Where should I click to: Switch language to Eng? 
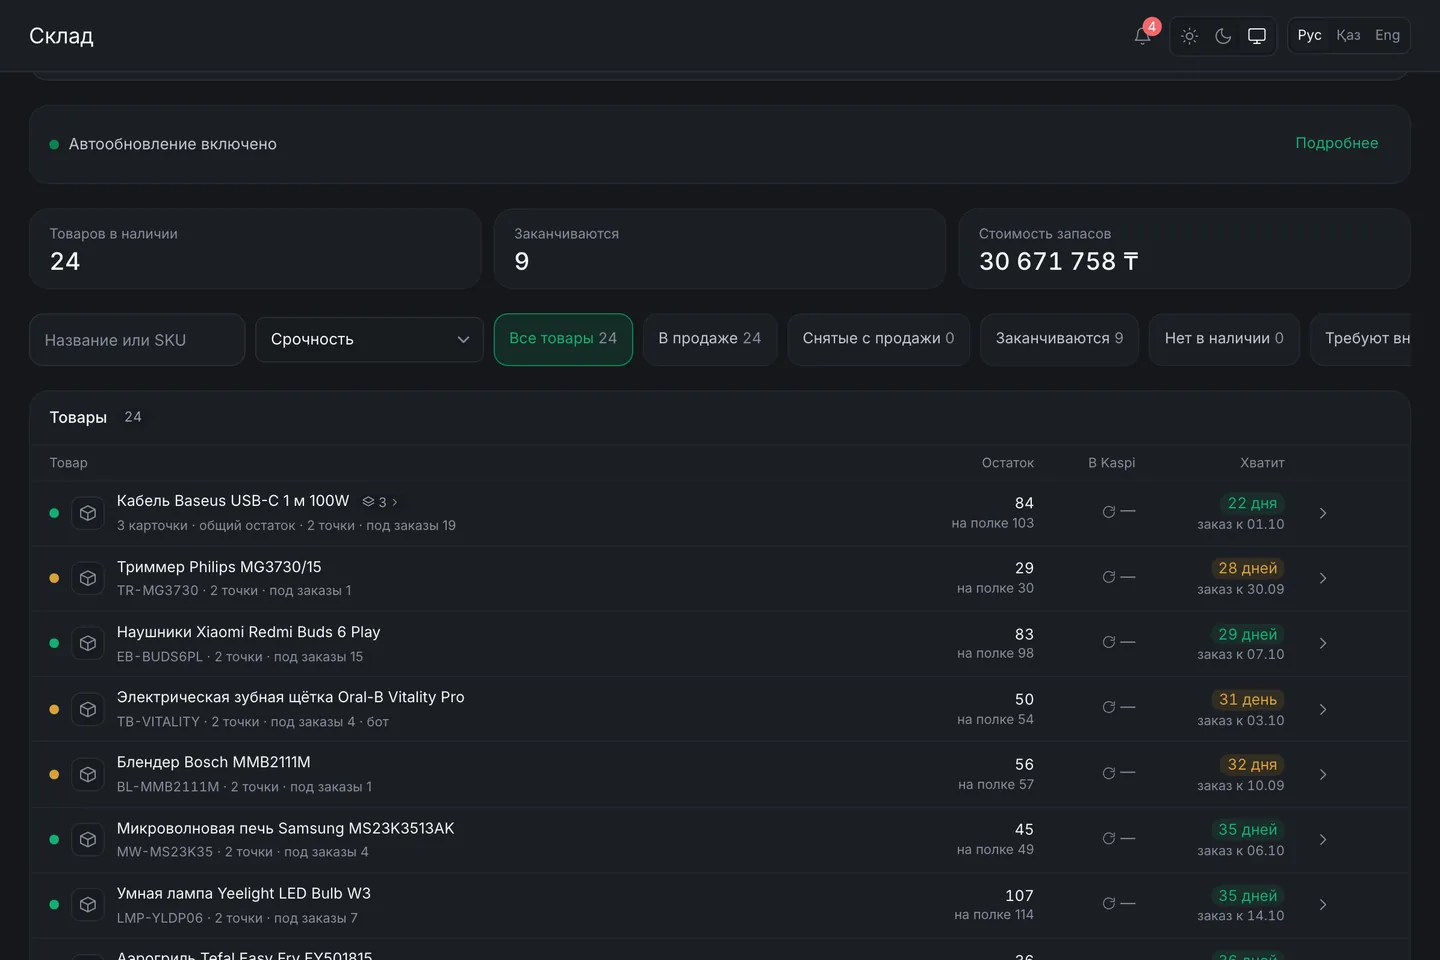(1387, 35)
